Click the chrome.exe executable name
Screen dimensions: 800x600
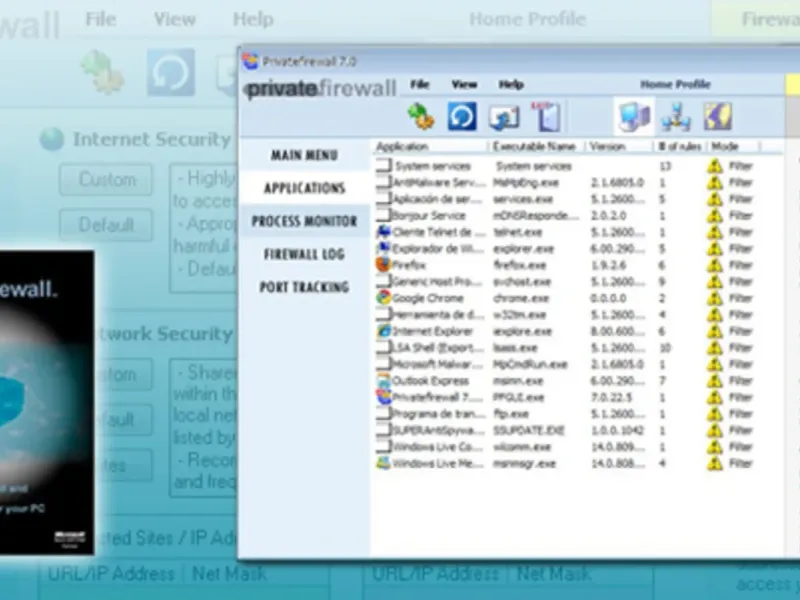(521, 298)
